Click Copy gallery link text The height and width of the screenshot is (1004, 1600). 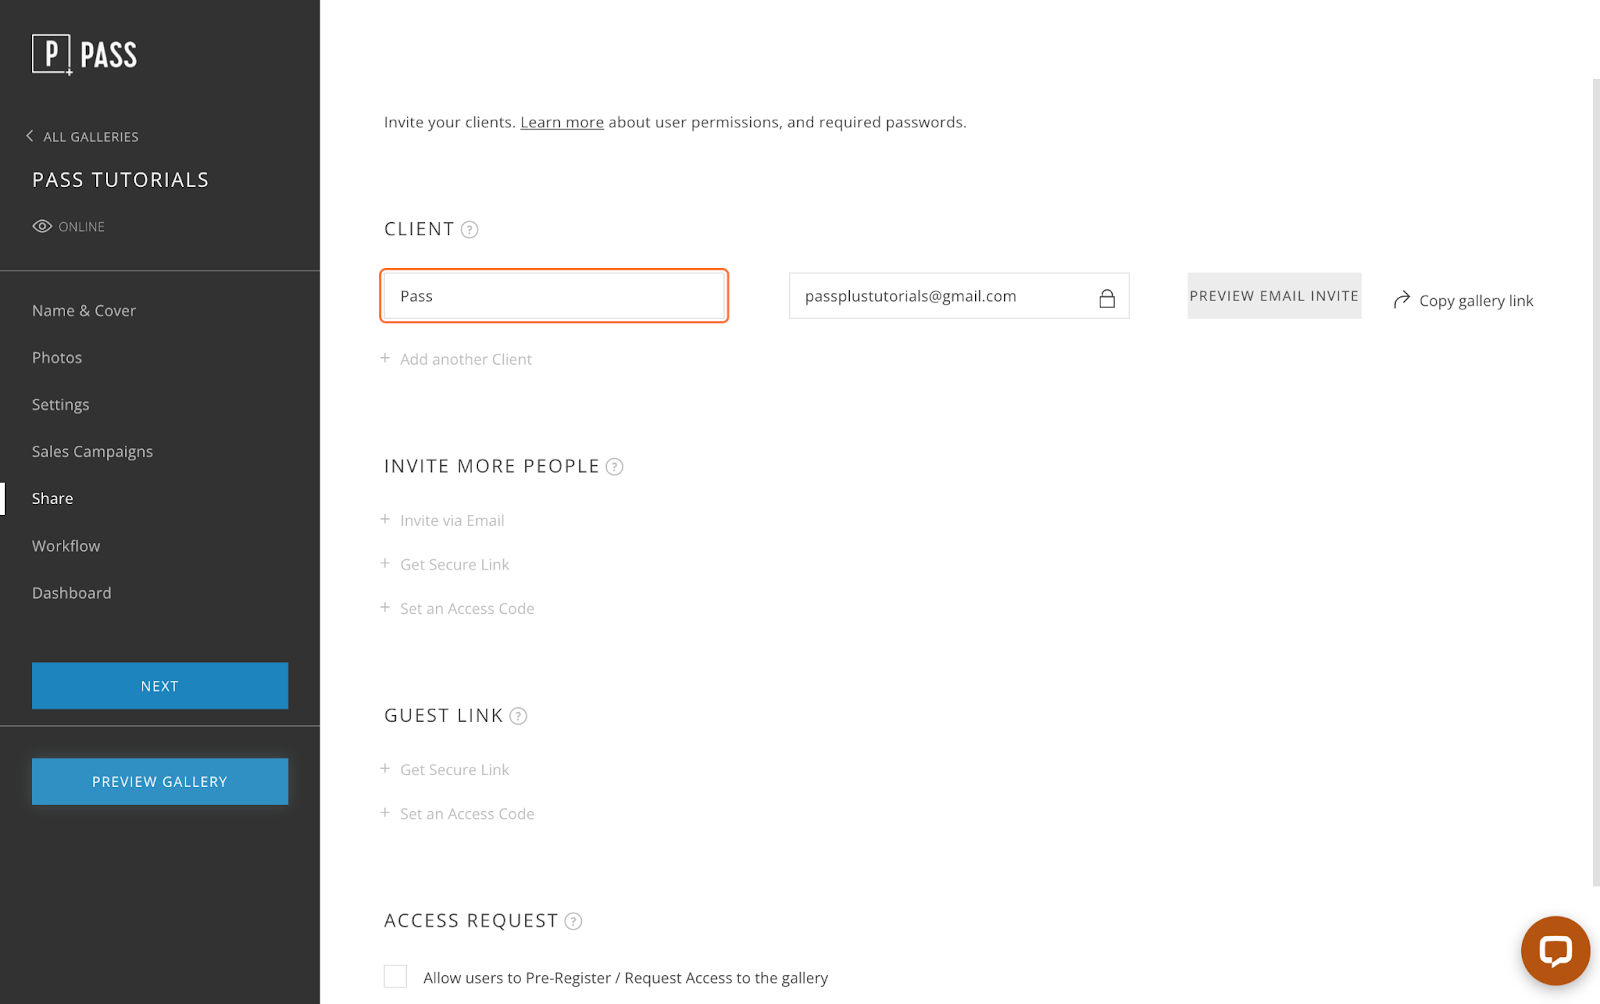click(1476, 301)
